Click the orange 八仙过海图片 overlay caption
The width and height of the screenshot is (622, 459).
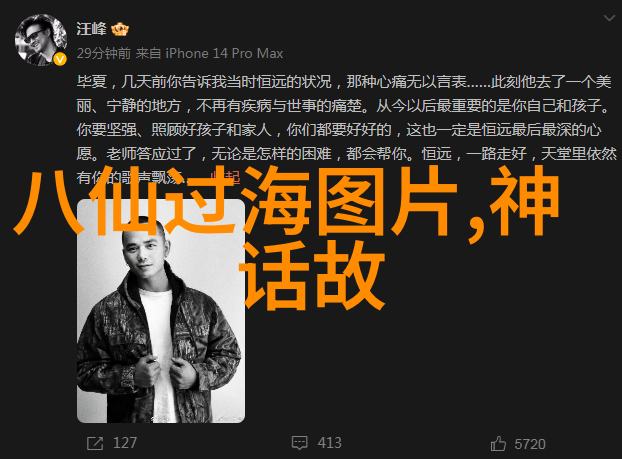tap(236, 200)
